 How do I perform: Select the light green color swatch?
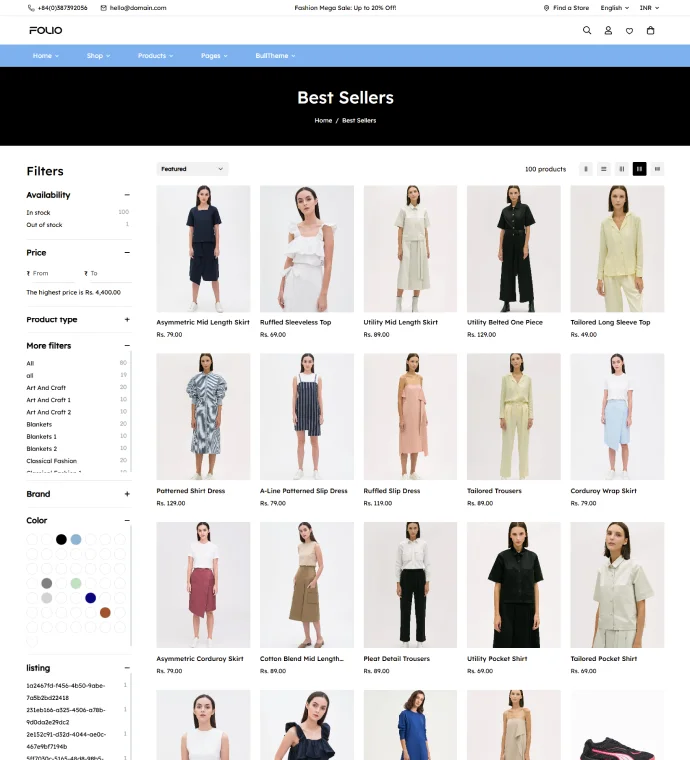tap(76, 583)
